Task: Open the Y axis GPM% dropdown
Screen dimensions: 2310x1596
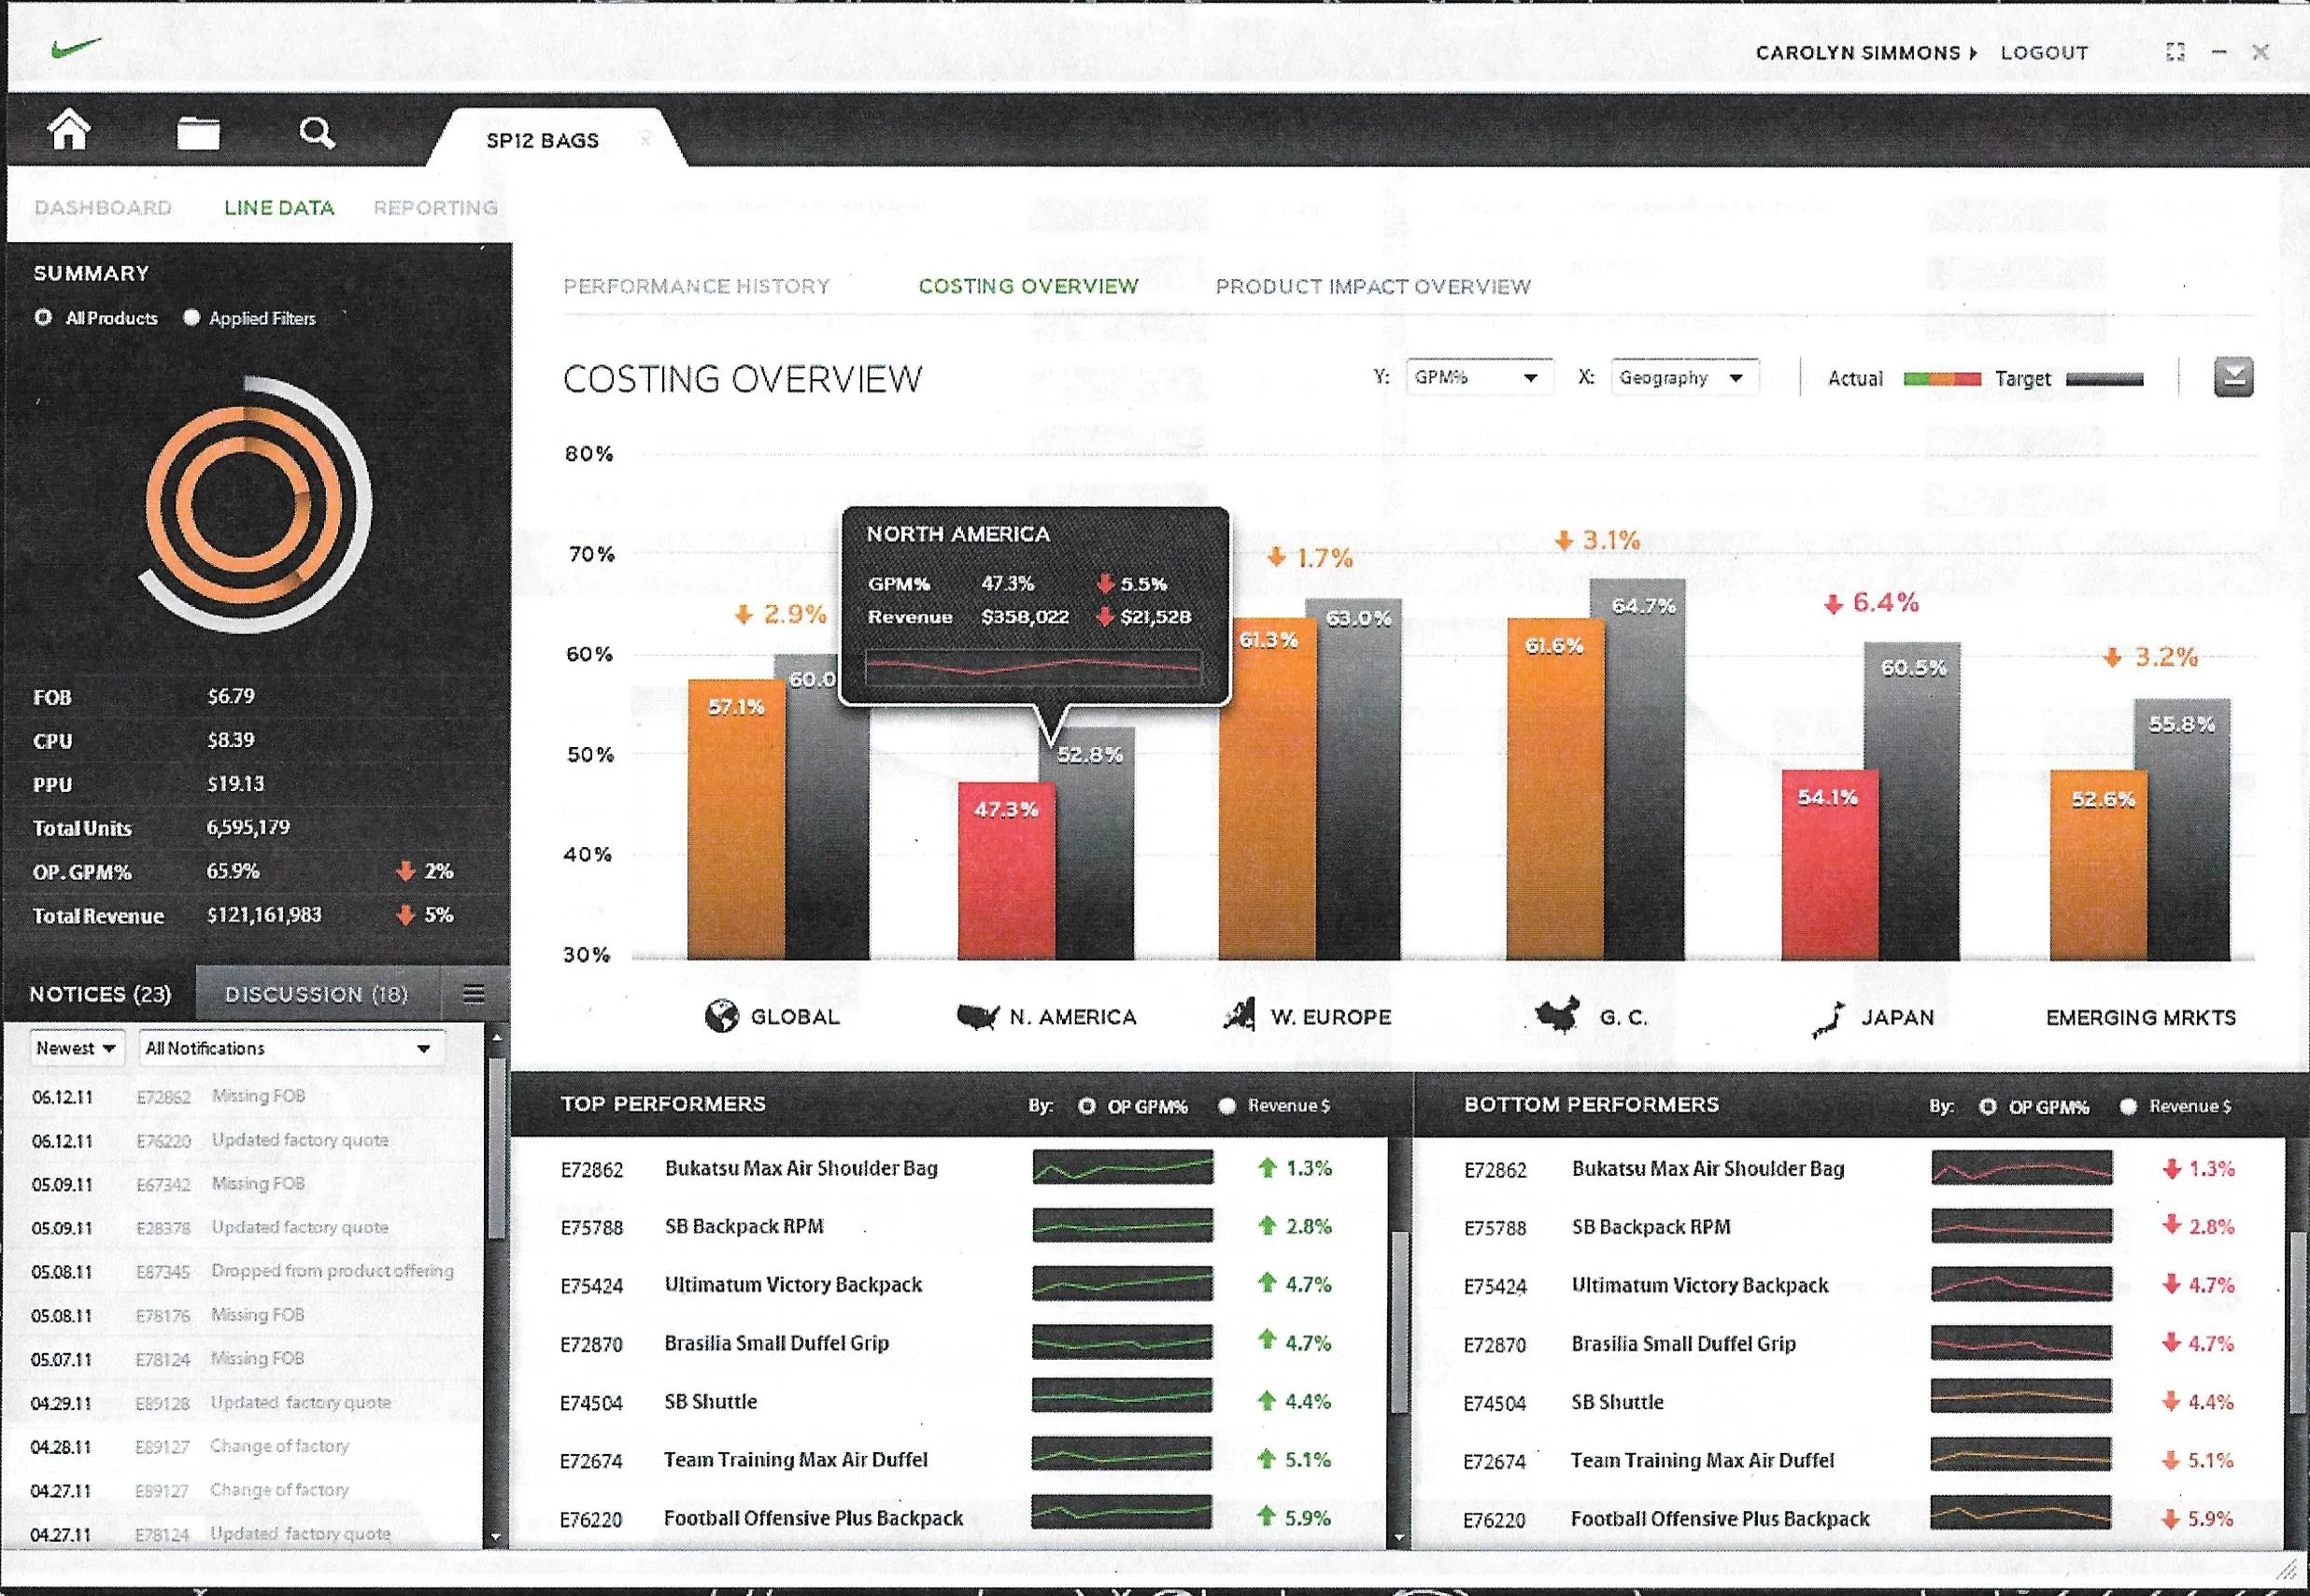Action: (x=1478, y=377)
